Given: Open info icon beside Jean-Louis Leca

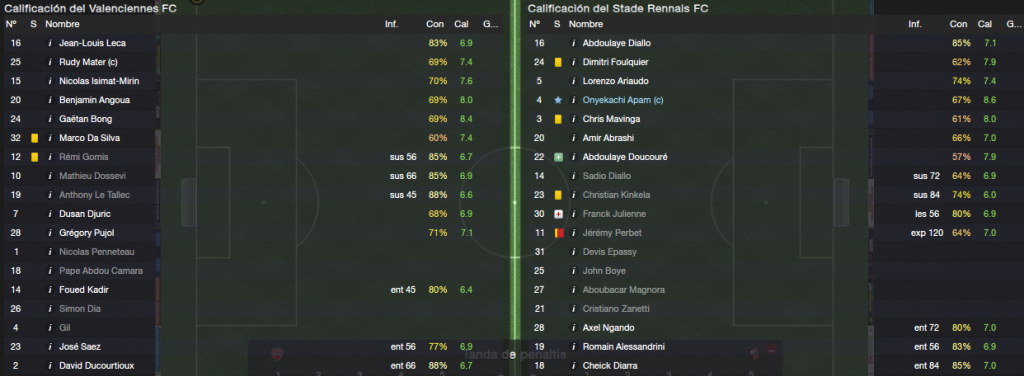Looking at the screenshot, I should pos(50,43).
